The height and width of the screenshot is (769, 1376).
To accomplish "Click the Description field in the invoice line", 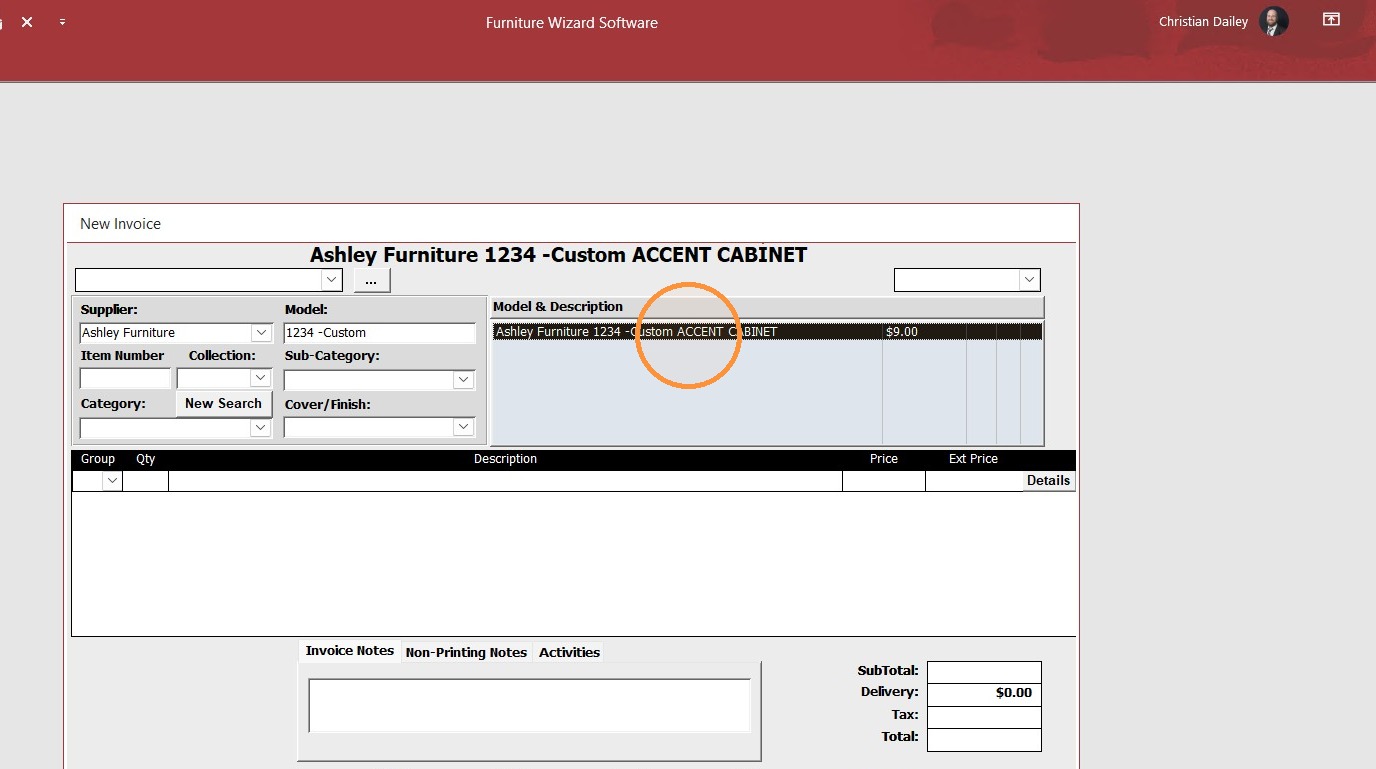I will point(505,481).
